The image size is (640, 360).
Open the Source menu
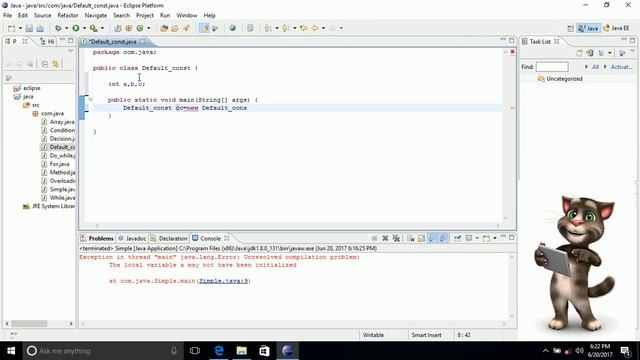click(42, 16)
